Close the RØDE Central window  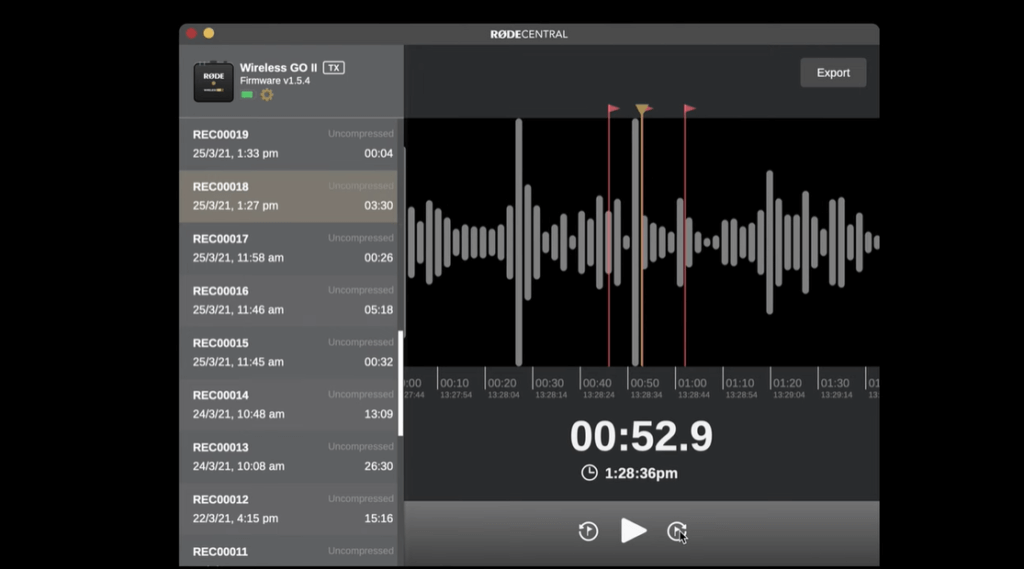(191, 33)
